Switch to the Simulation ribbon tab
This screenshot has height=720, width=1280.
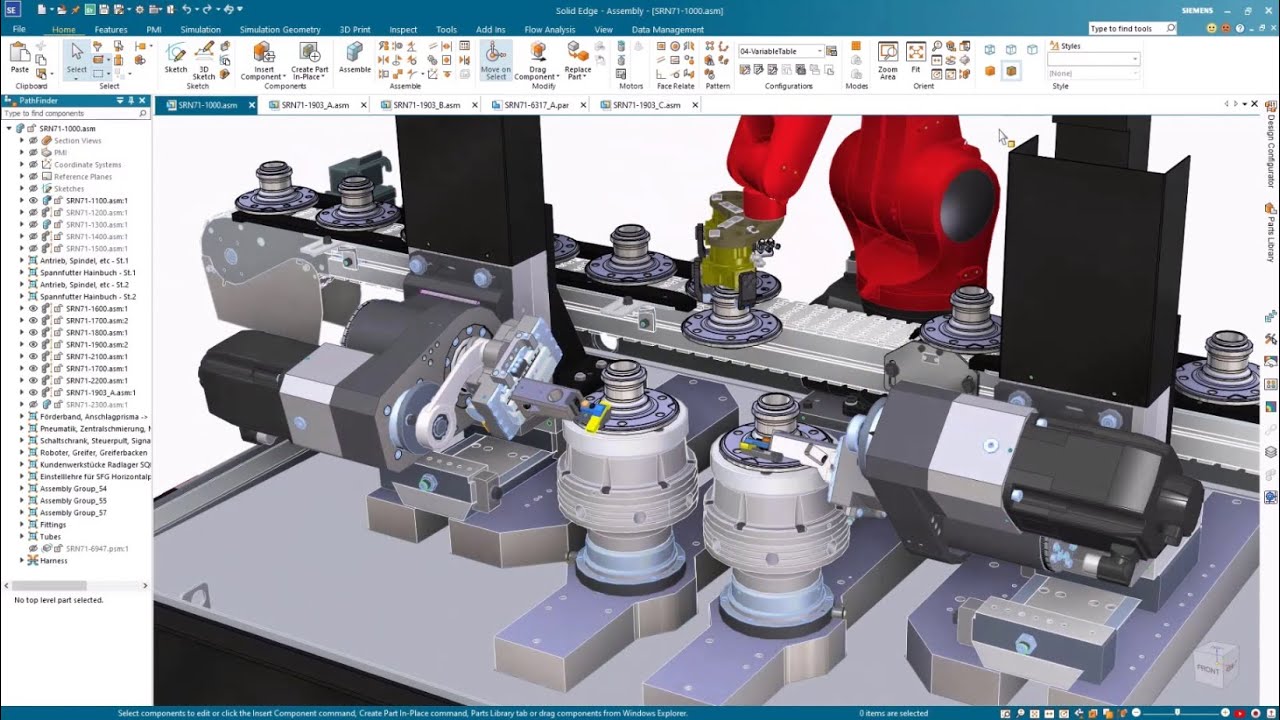click(200, 30)
